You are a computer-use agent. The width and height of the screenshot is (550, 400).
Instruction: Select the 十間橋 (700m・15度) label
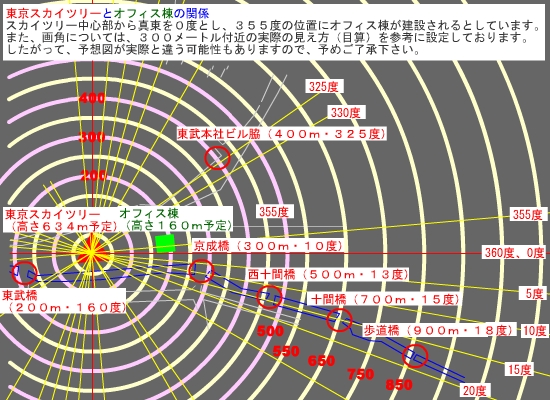tap(385, 299)
